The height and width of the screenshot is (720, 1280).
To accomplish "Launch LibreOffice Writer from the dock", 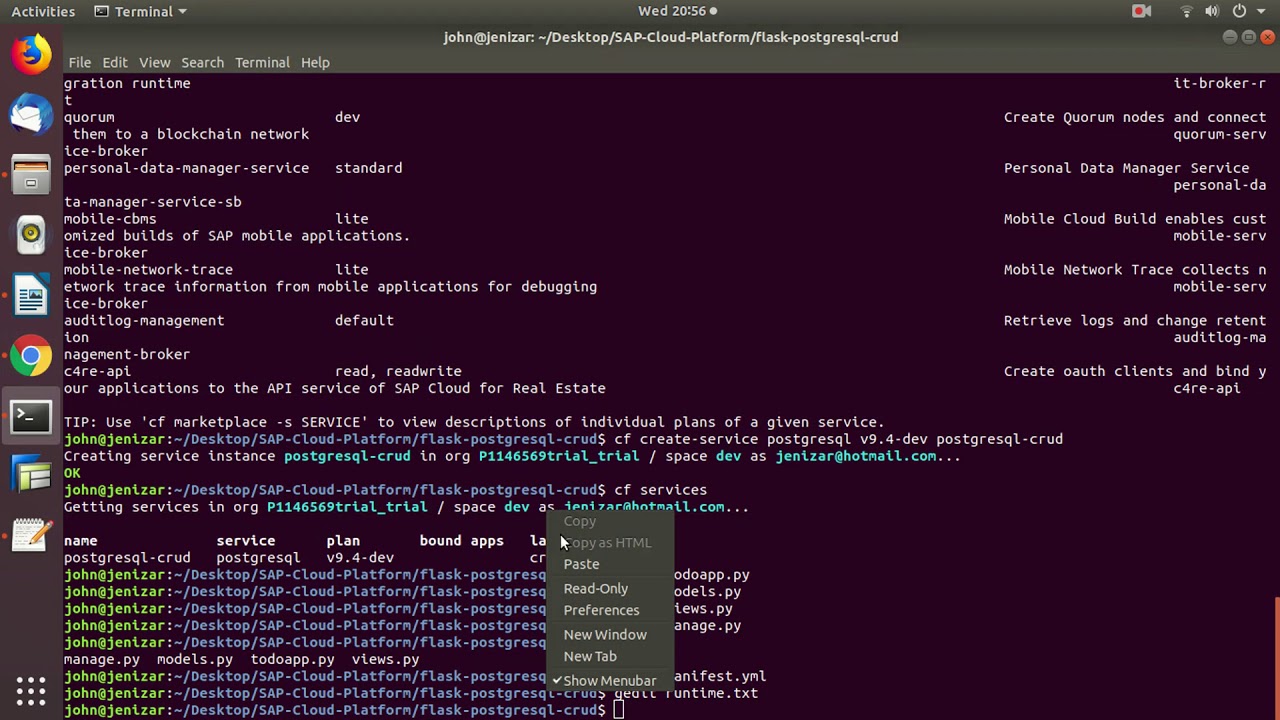I will tap(31, 295).
